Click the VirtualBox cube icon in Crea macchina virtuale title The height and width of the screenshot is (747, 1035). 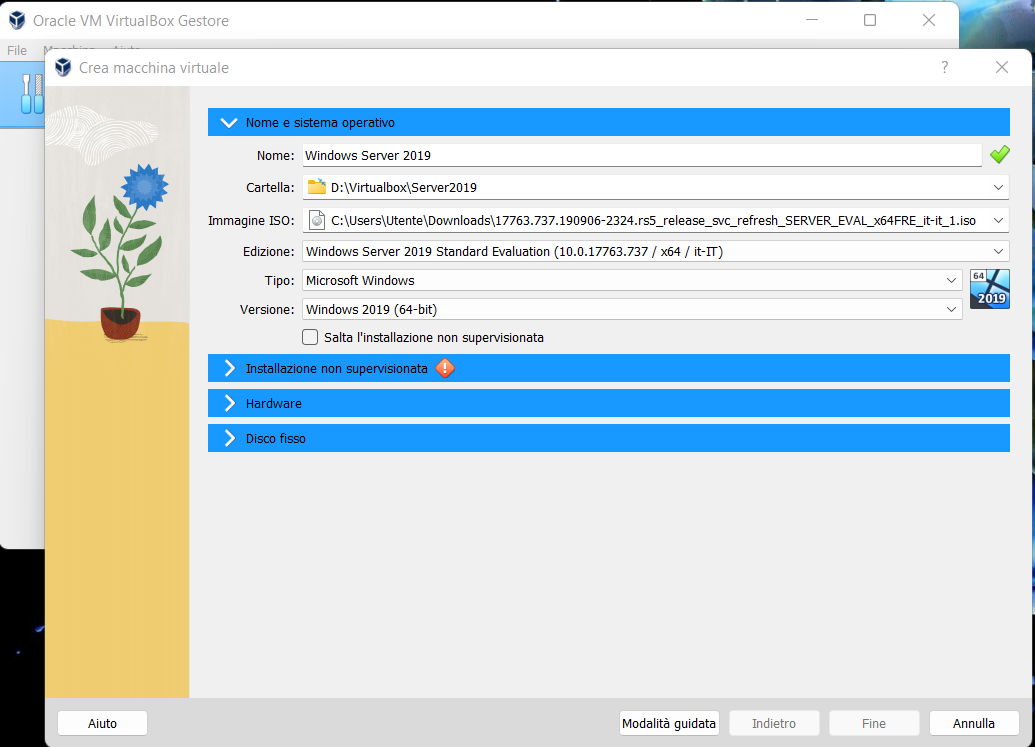[63, 67]
